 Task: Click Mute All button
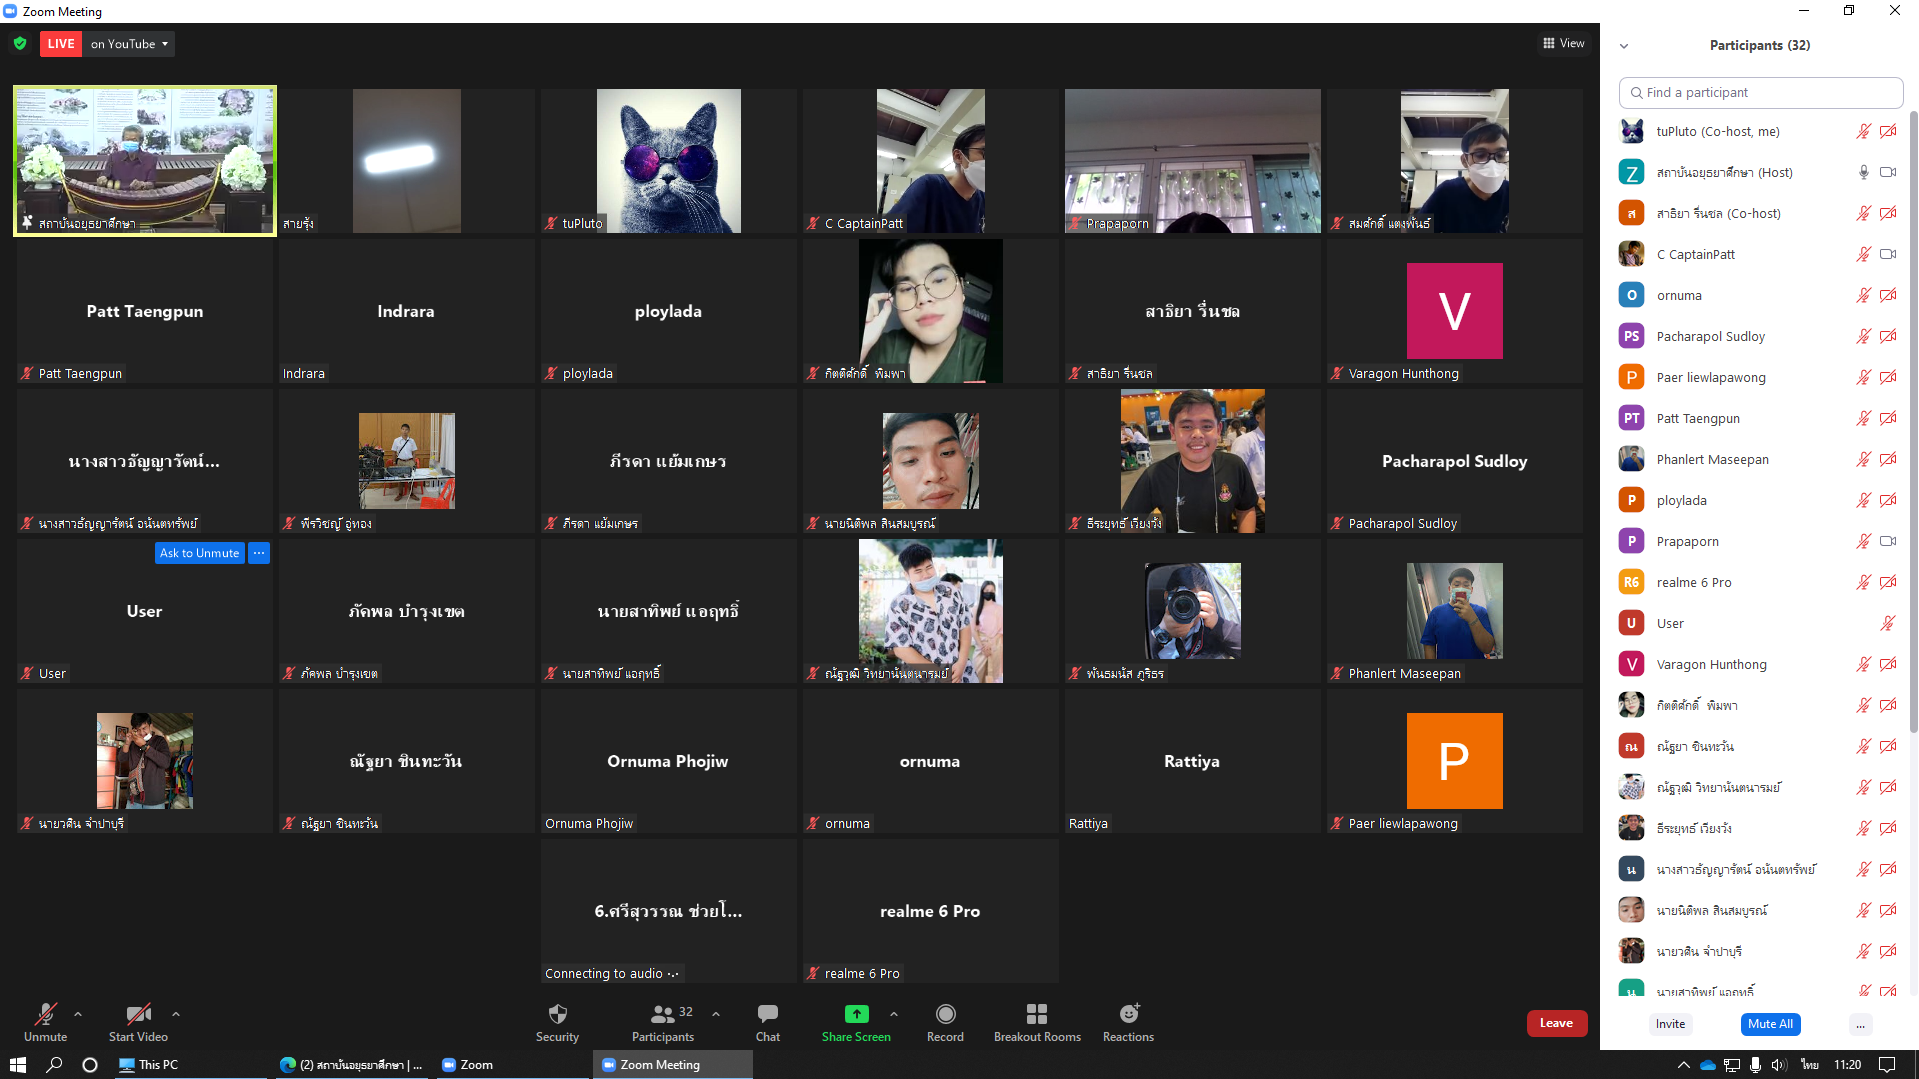tap(1770, 1024)
